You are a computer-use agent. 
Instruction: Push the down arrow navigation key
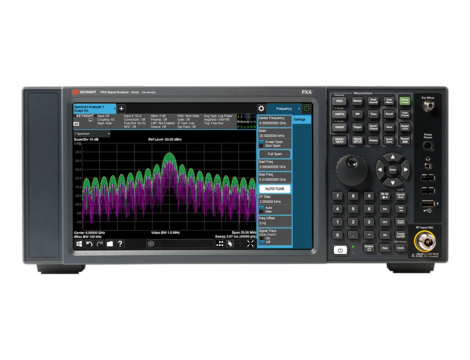(393, 183)
